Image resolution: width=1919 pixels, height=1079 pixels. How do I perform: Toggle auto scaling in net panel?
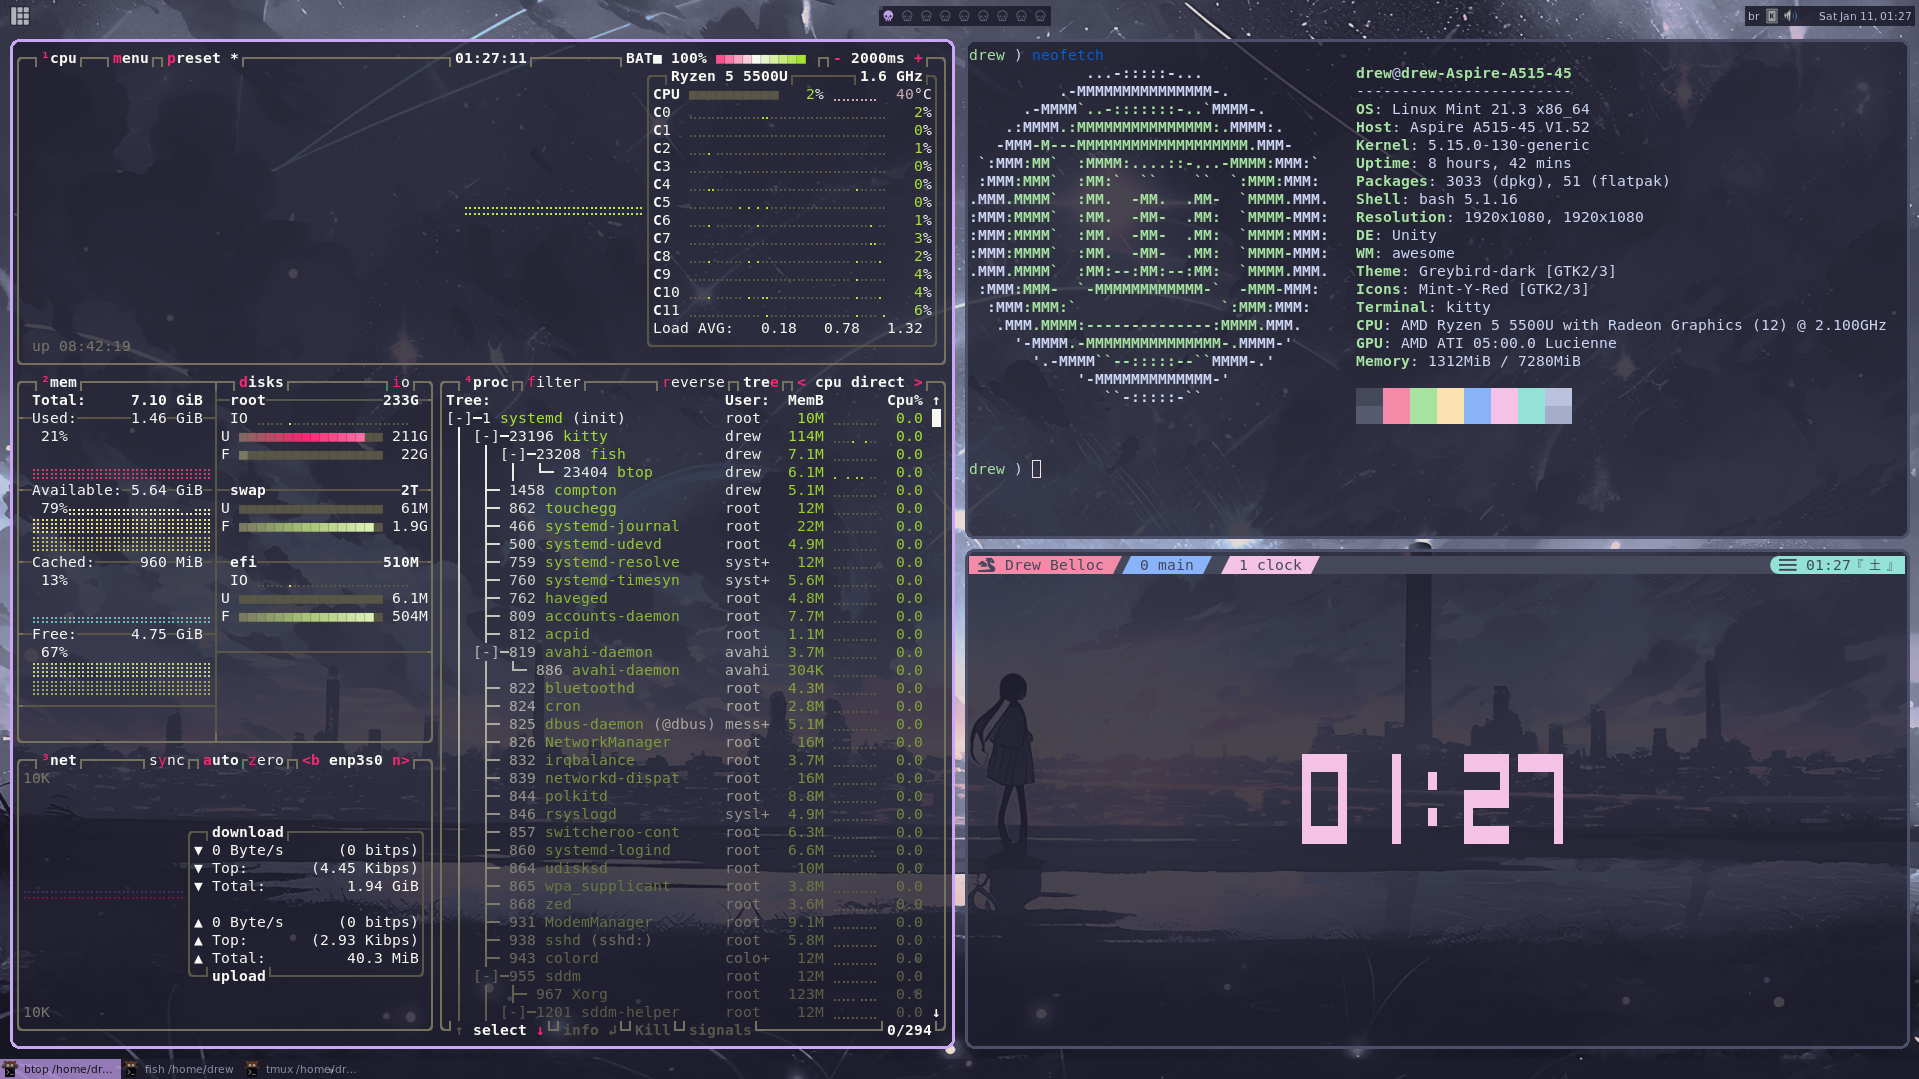[x=220, y=760]
